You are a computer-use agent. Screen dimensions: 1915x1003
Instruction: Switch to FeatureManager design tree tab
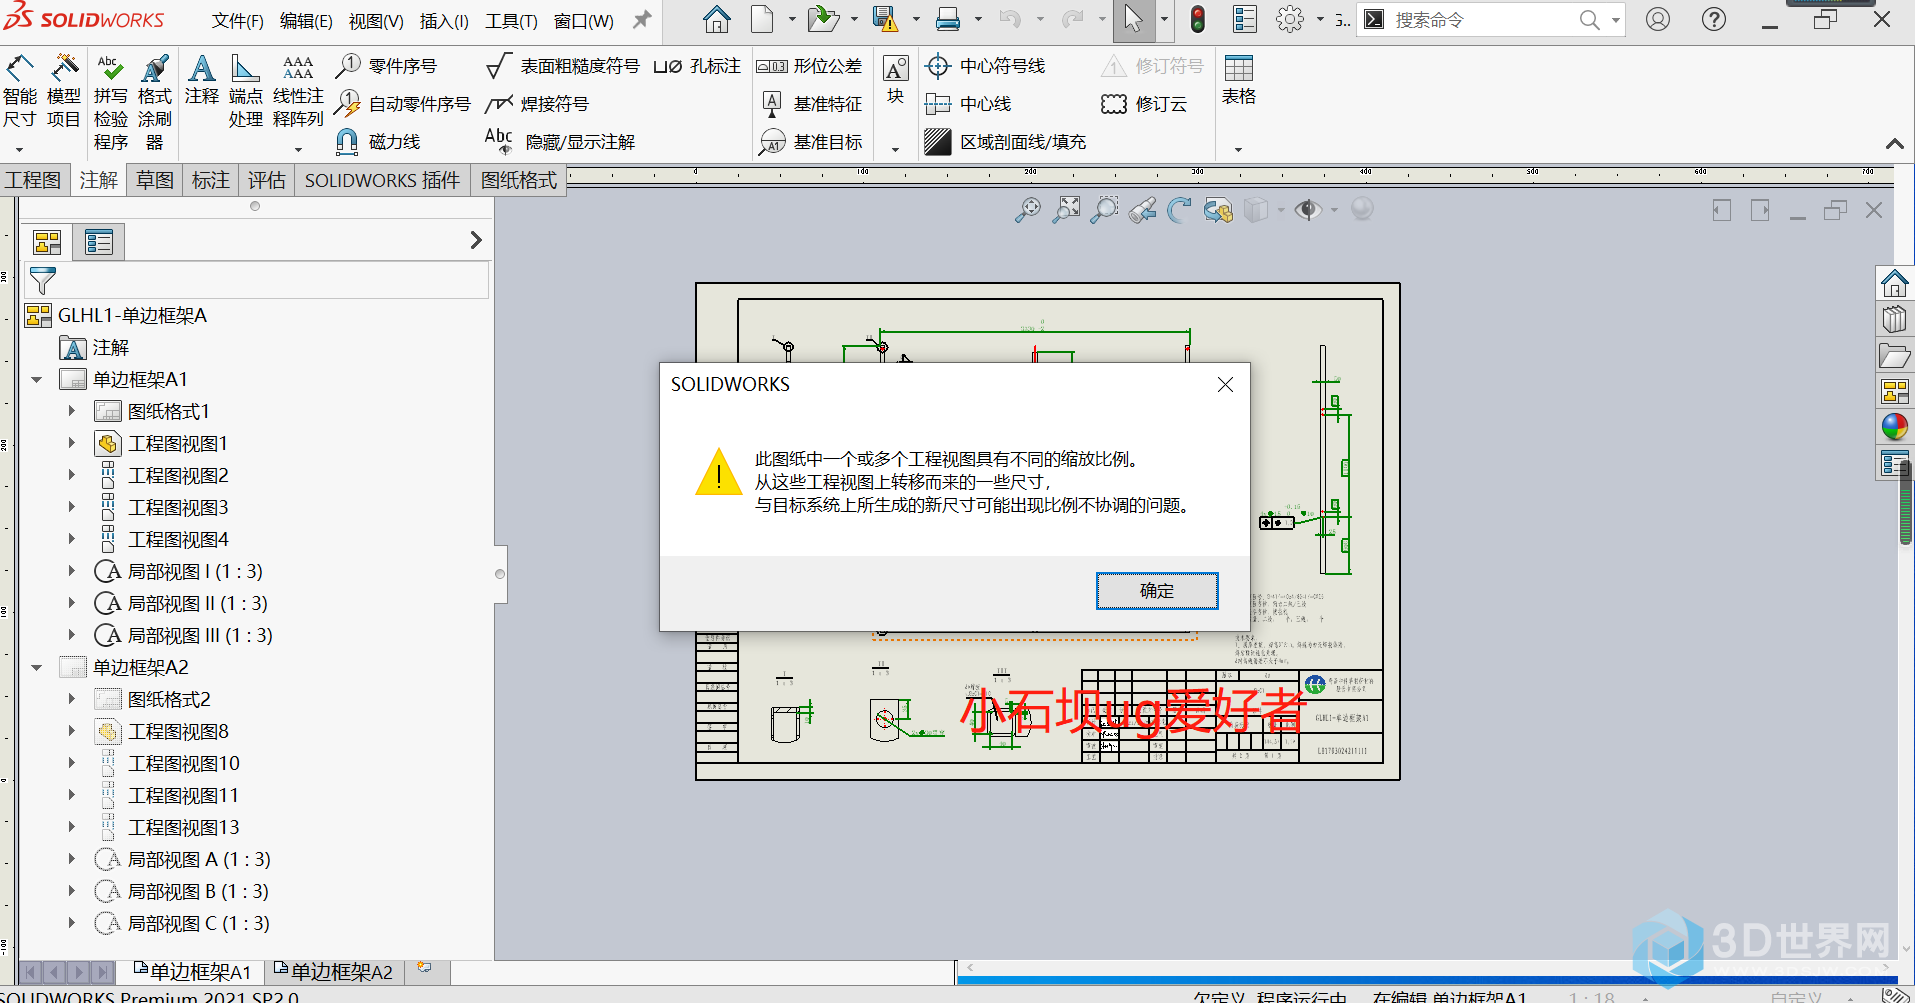[x=47, y=242]
